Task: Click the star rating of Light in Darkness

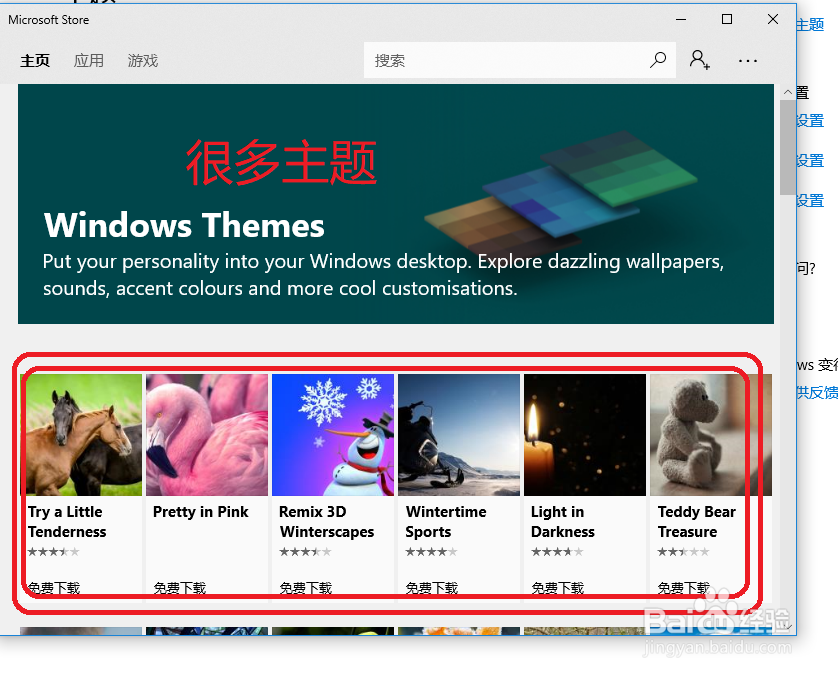Action: 557,552
